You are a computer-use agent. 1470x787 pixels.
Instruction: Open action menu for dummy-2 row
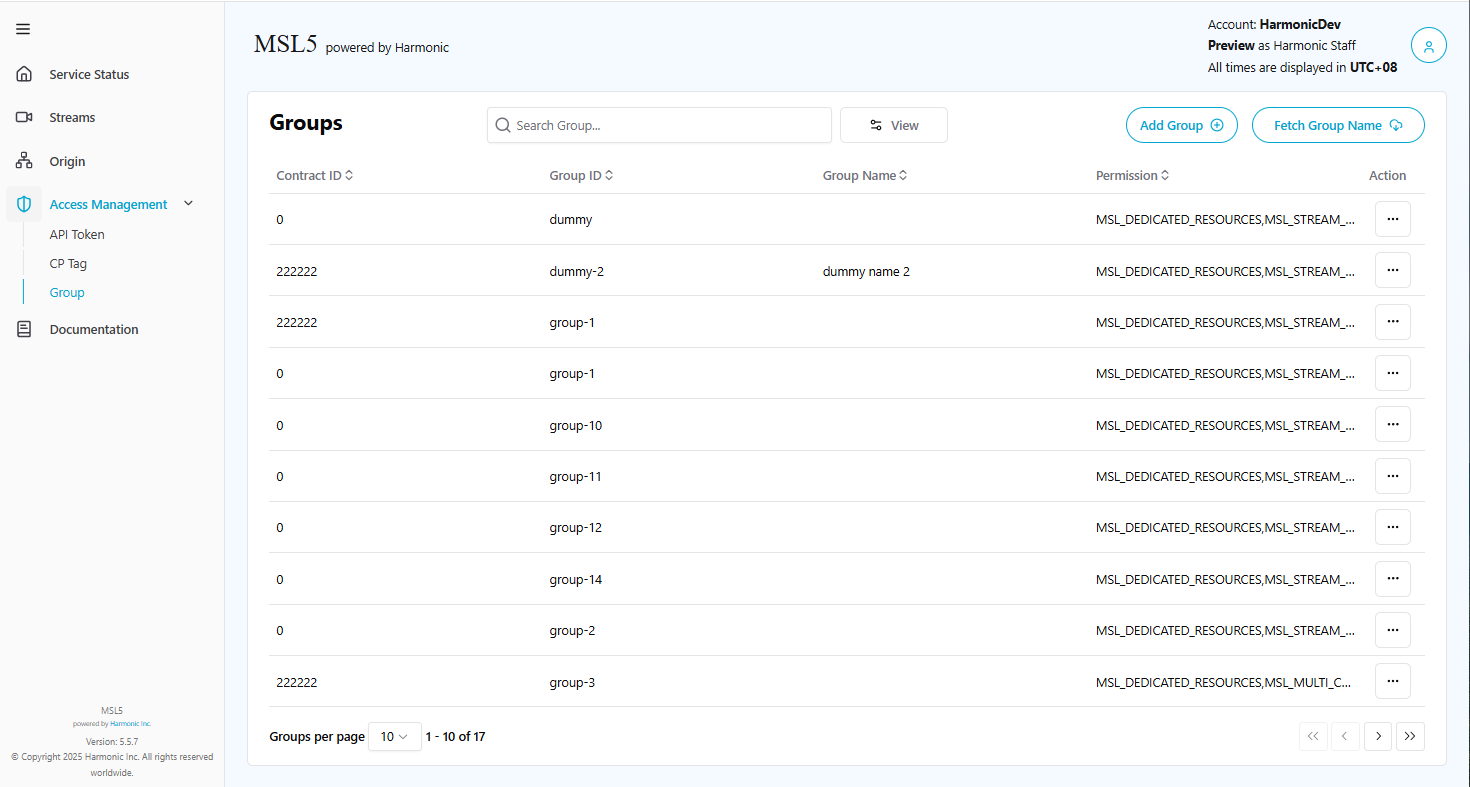click(x=1392, y=270)
